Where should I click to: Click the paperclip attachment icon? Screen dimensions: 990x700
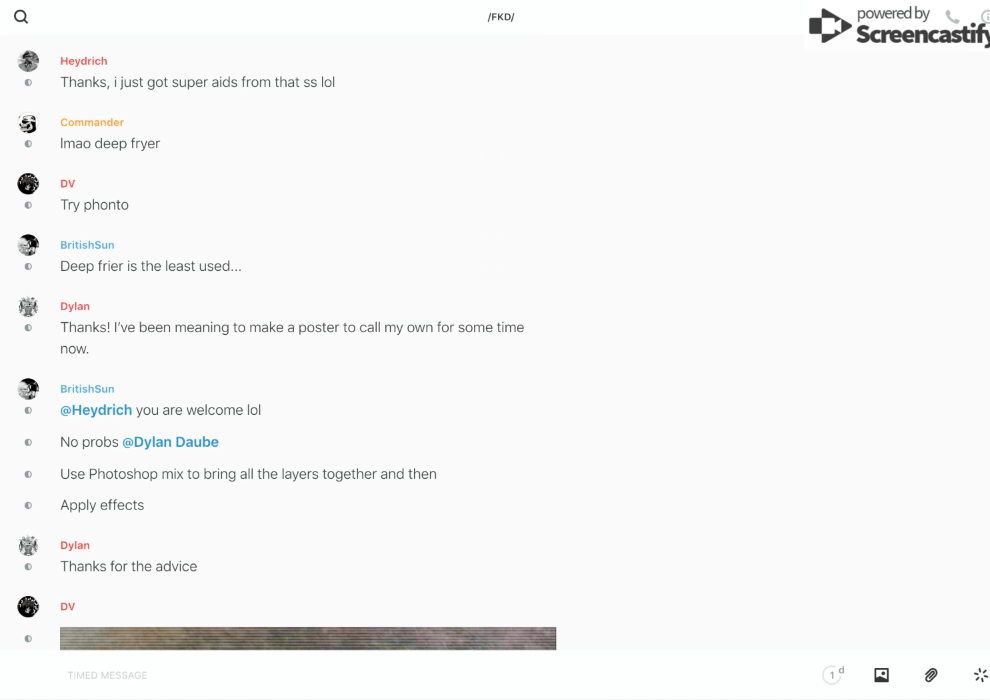pos(931,675)
